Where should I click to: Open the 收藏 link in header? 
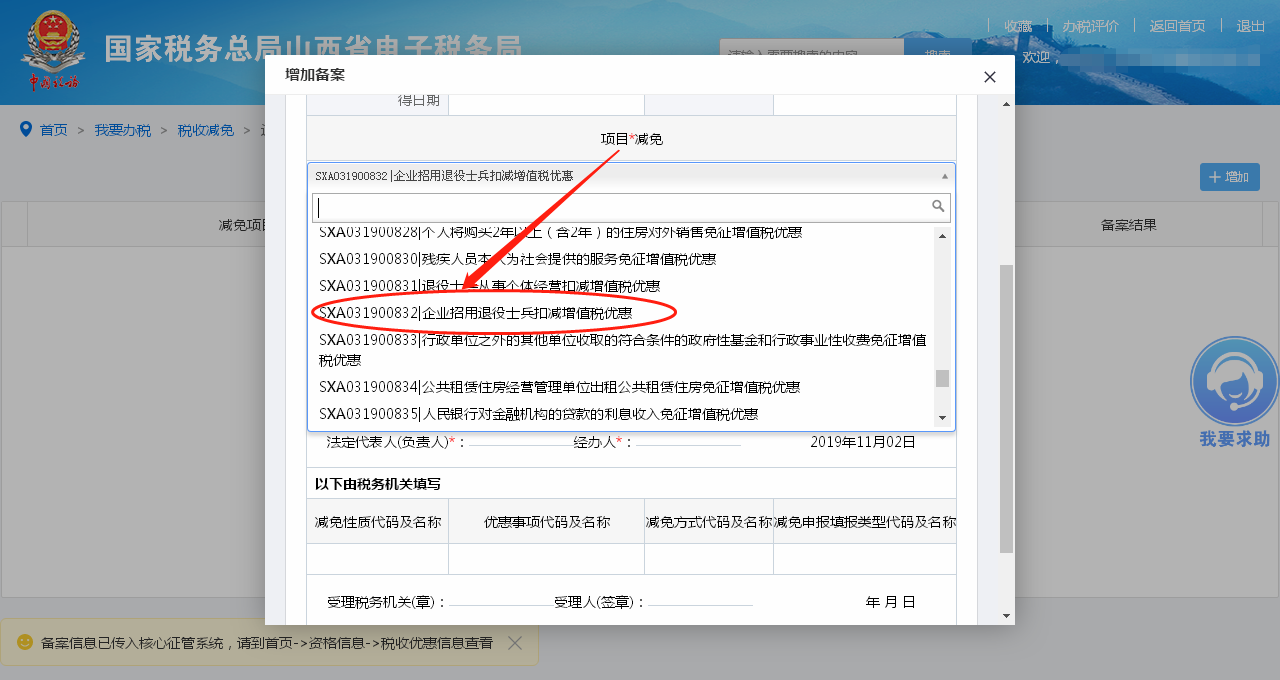[1018, 26]
